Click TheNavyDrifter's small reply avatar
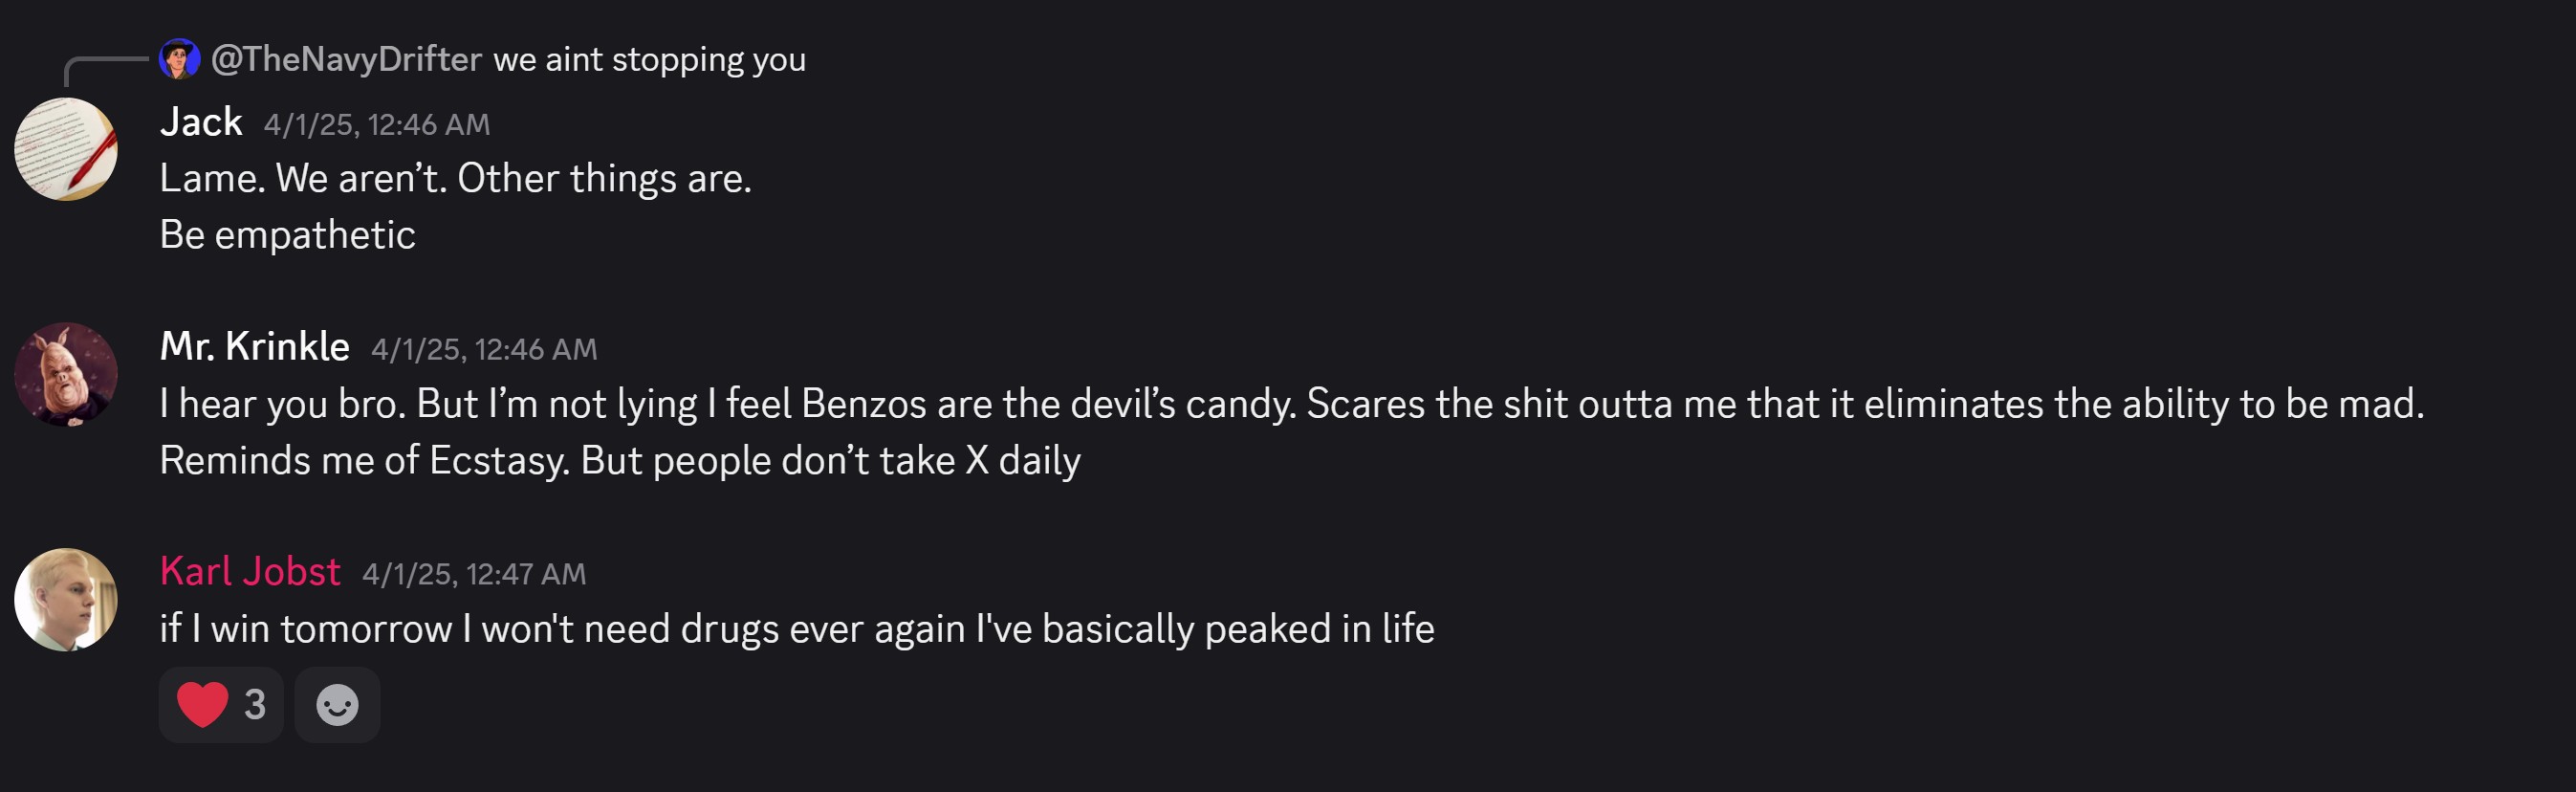The height and width of the screenshot is (792, 2576). (180, 59)
